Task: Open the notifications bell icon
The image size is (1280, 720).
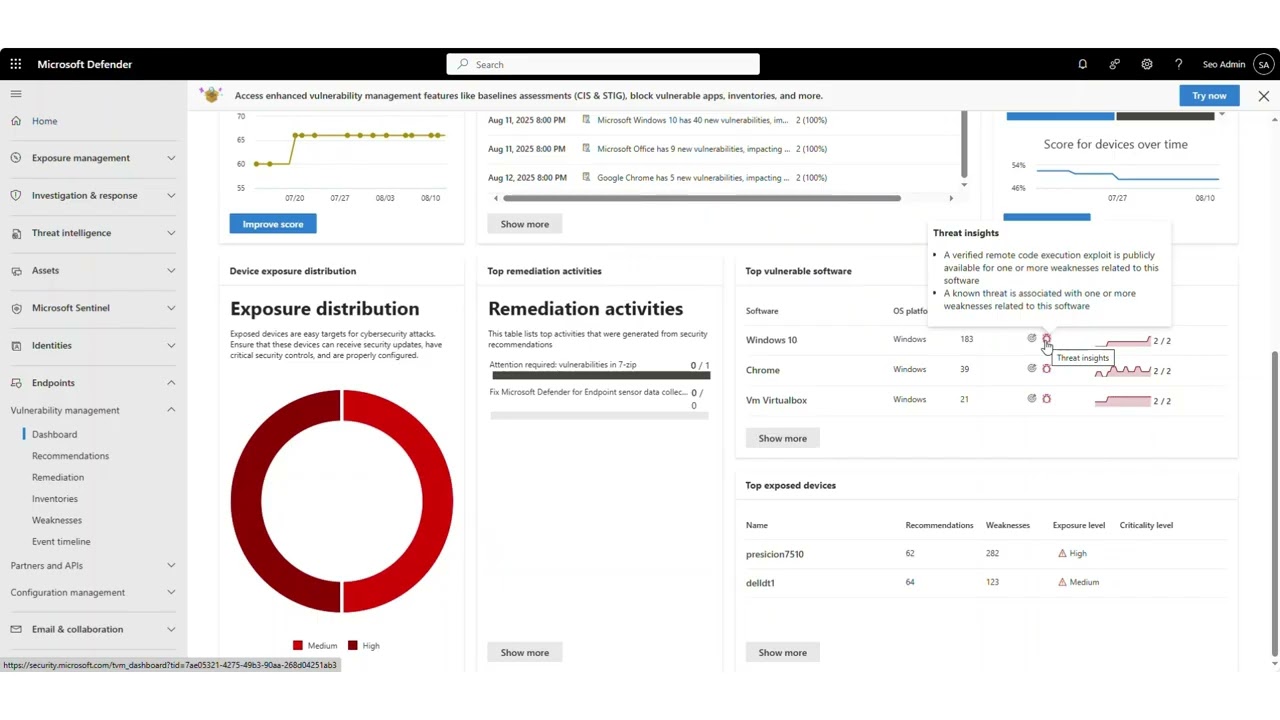Action: pos(1082,64)
